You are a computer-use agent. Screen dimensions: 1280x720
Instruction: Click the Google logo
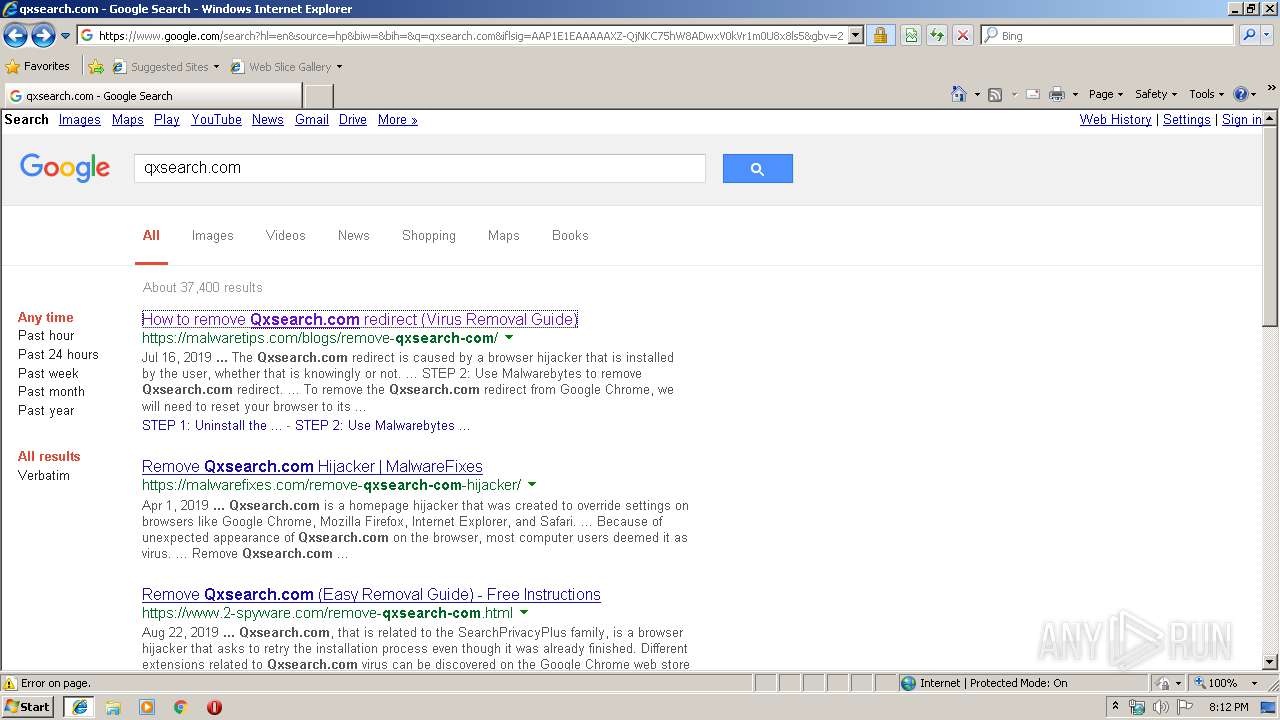tap(65, 168)
